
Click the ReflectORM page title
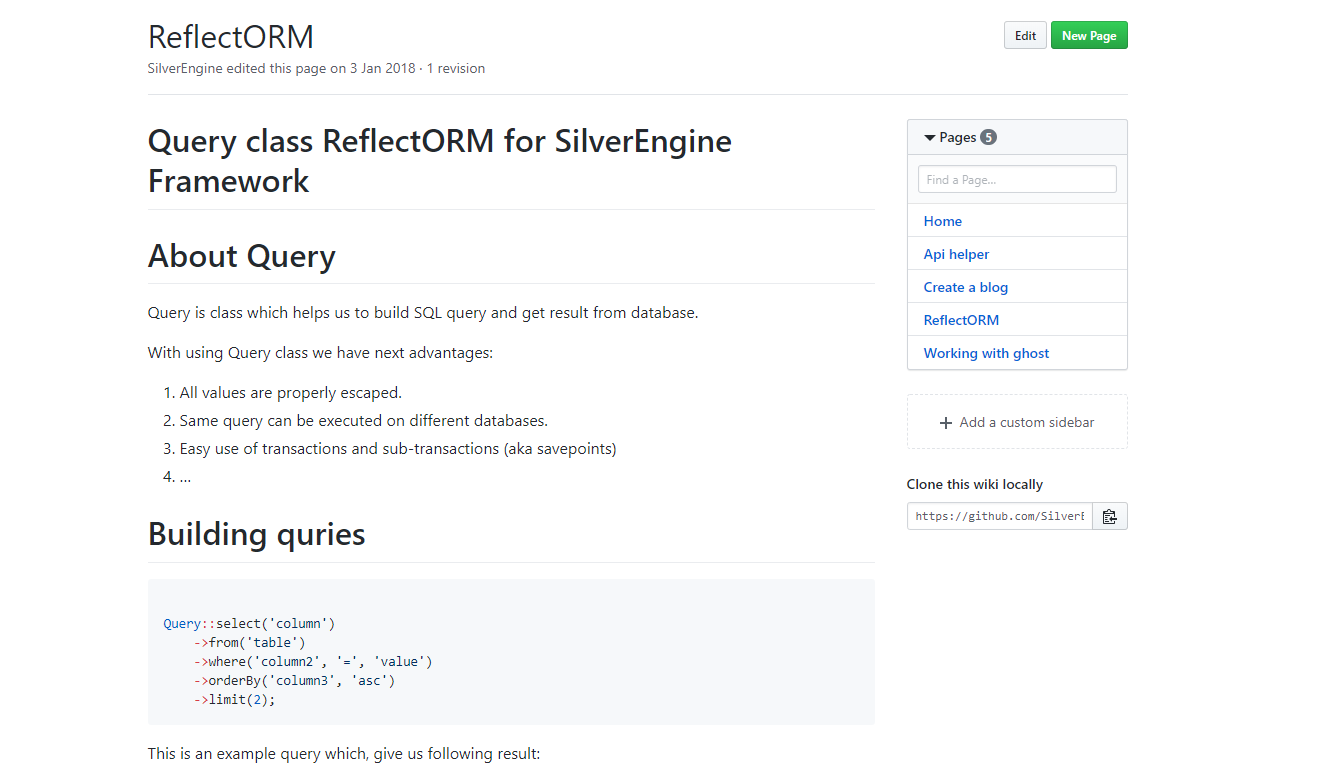coord(231,37)
